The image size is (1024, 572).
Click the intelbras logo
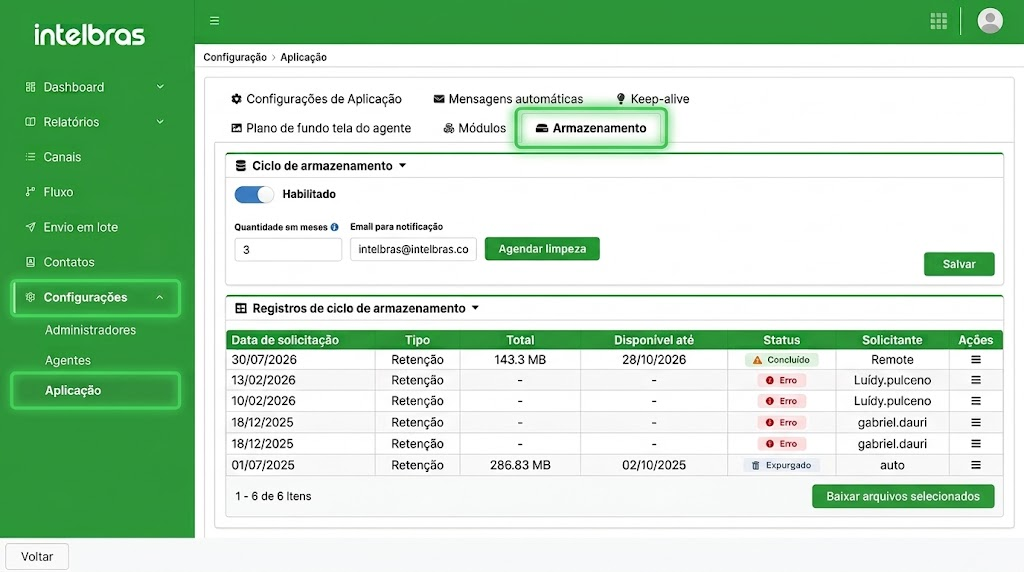click(x=89, y=35)
